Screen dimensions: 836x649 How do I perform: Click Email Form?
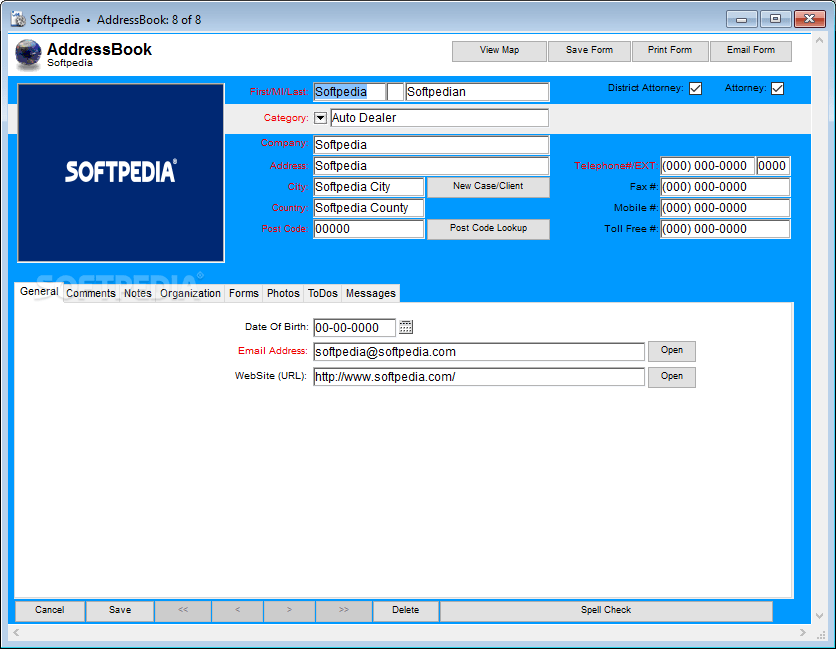[x=751, y=50]
